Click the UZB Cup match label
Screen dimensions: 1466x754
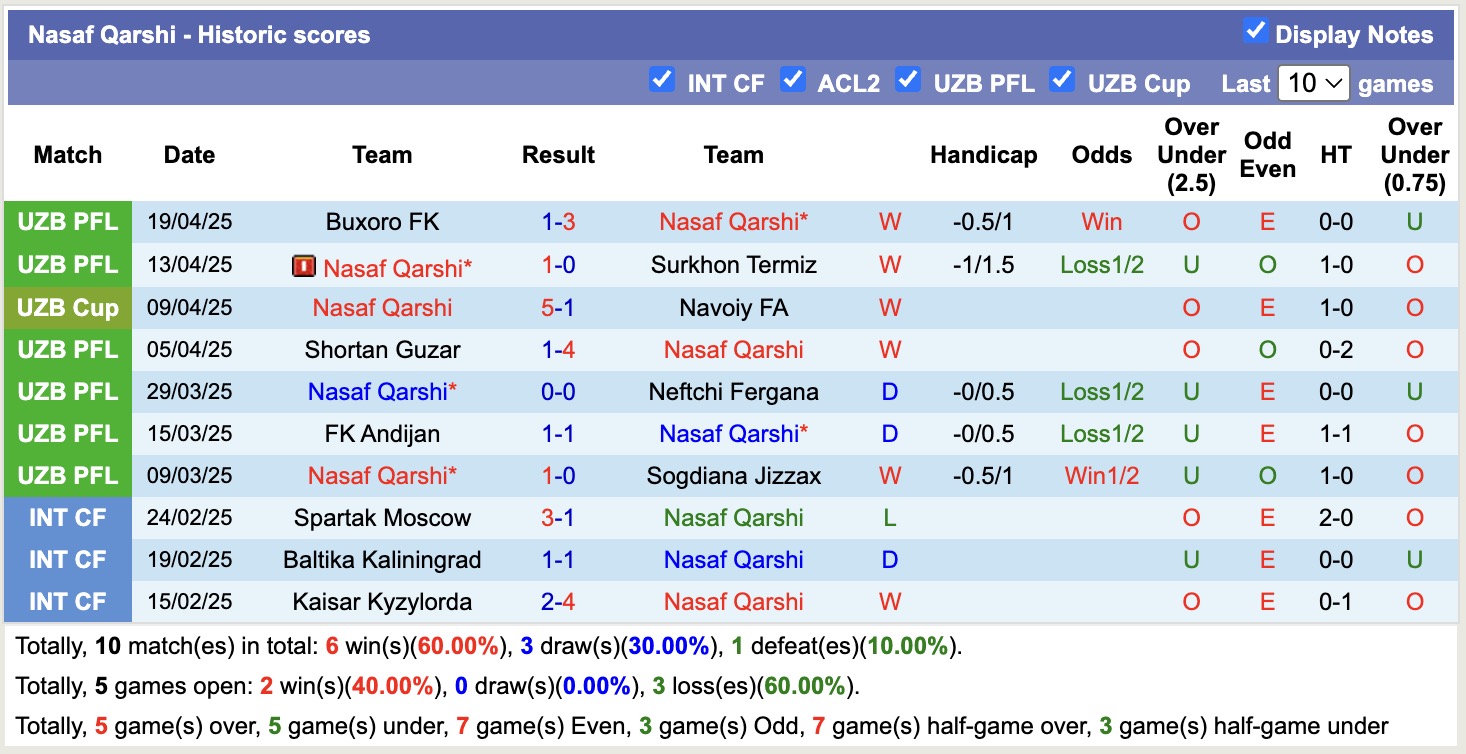coord(67,308)
